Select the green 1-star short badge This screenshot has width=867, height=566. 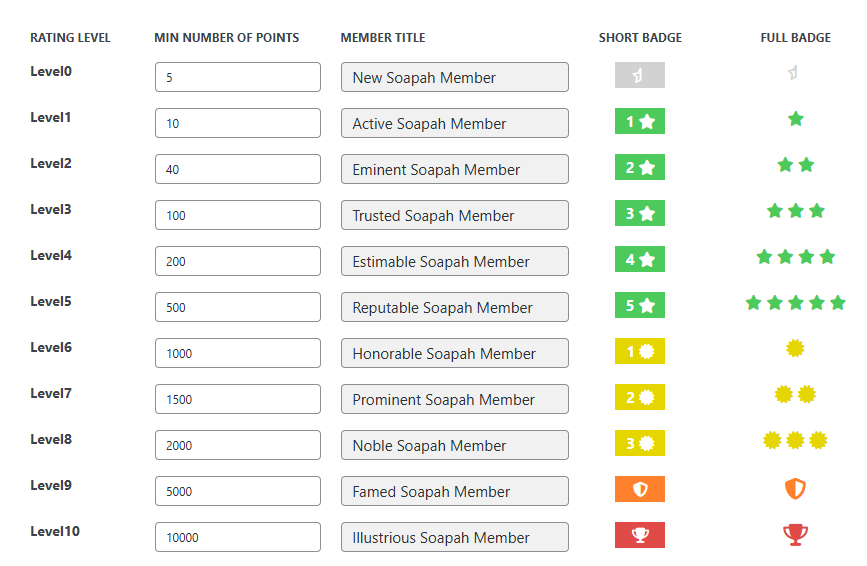(x=640, y=121)
